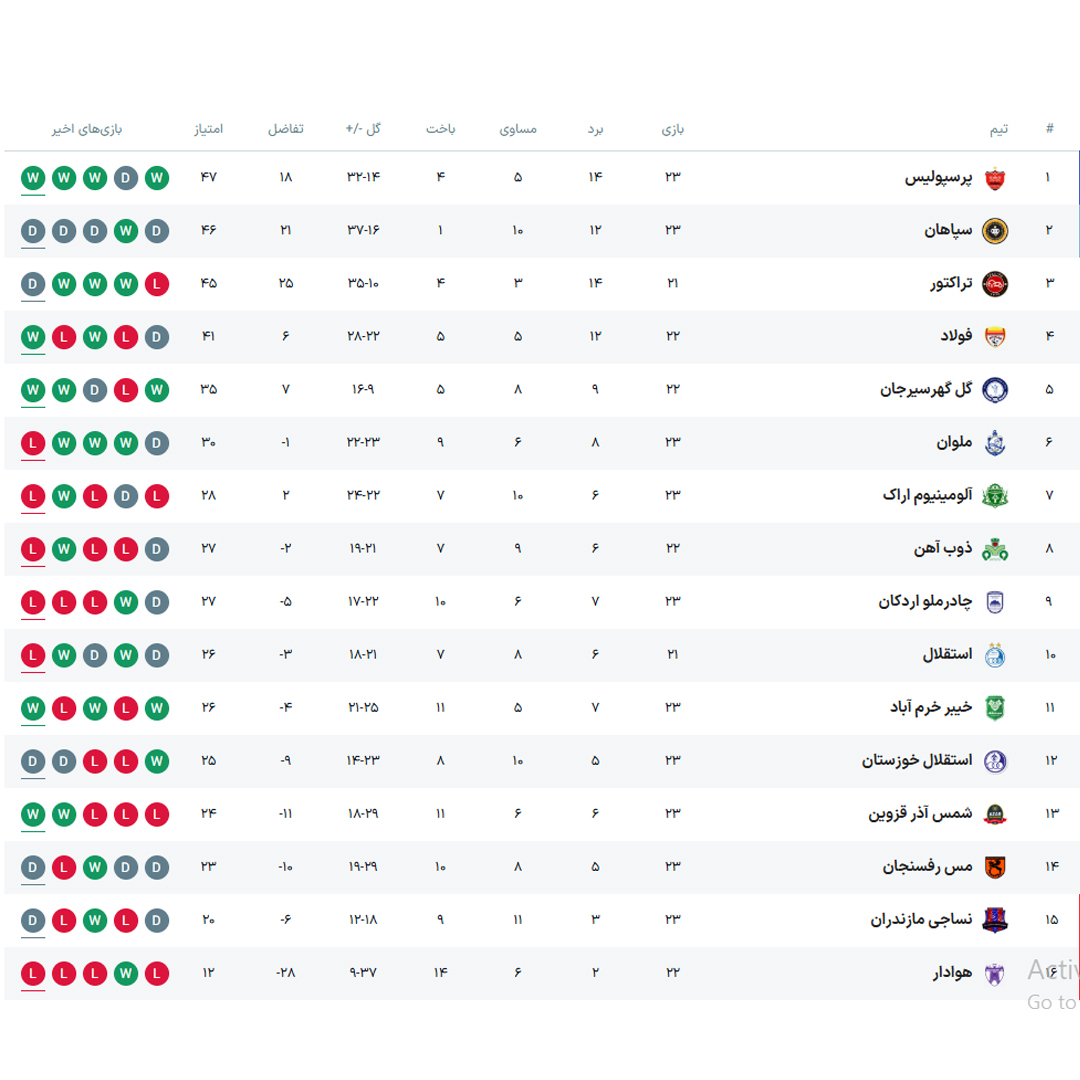Screen dimensions: 1080x1080
Task: Click the تراکتور team logo
Action: coord(995,284)
